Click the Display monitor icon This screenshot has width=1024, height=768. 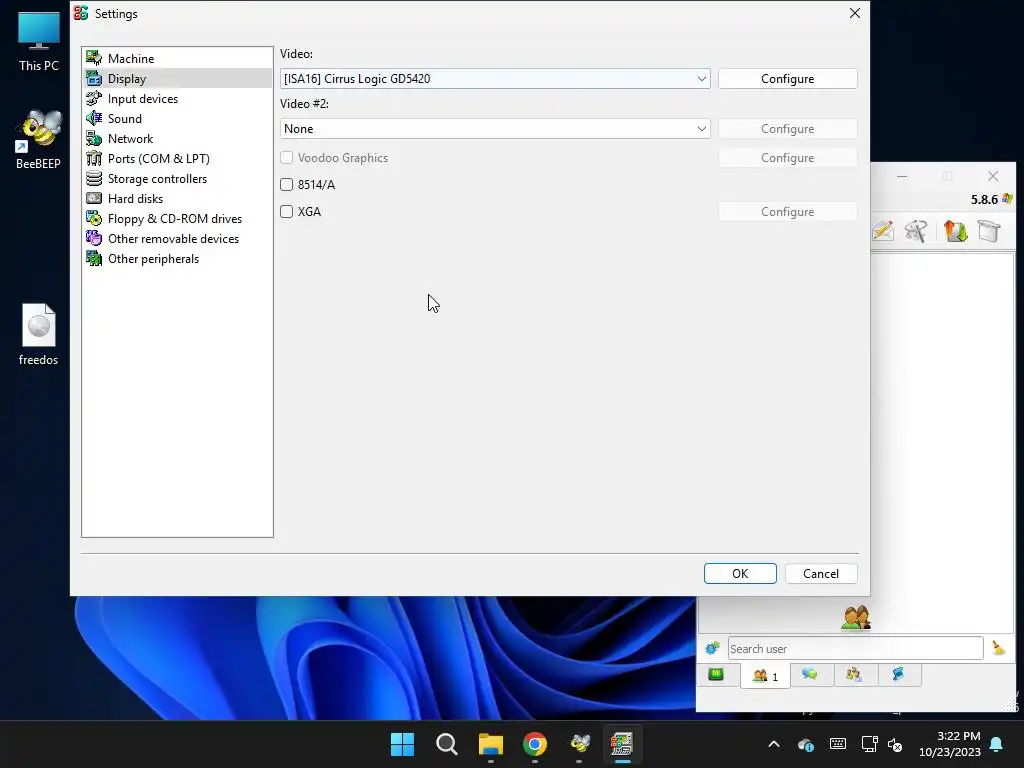[94, 78]
